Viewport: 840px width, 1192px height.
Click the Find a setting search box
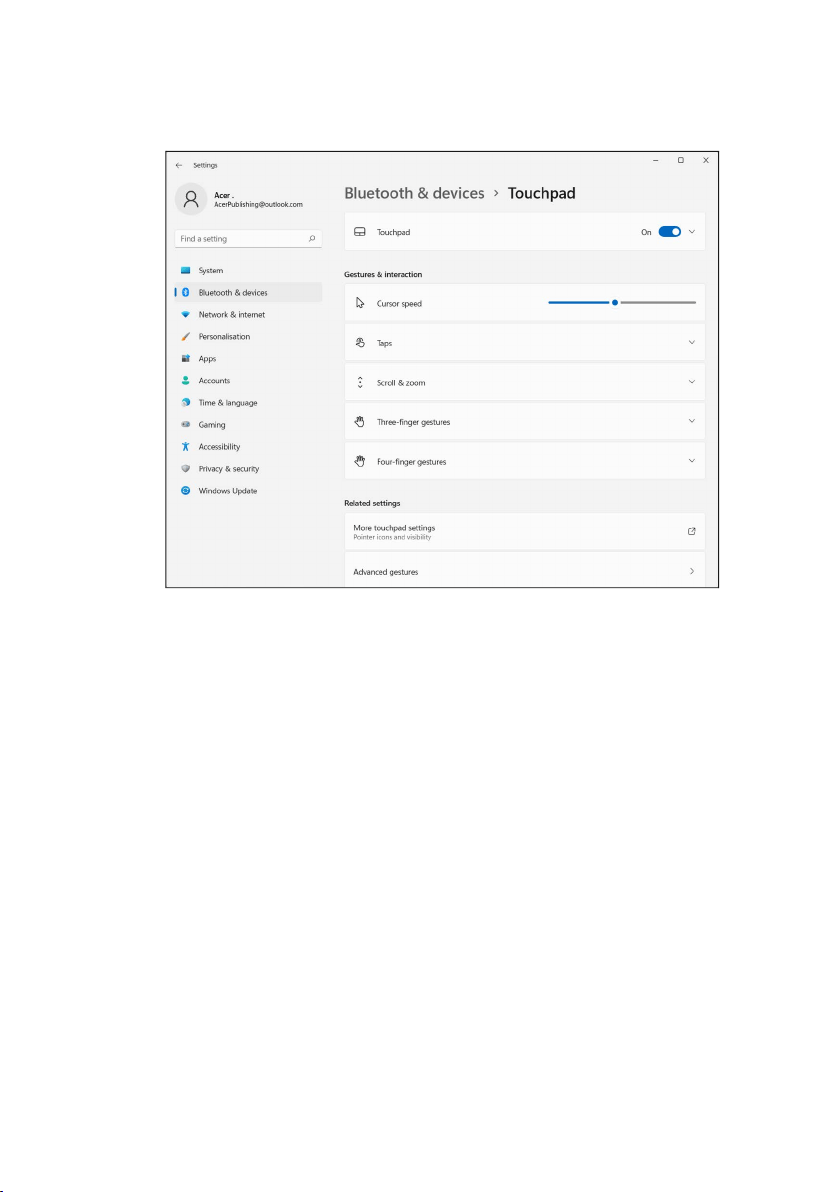tap(249, 239)
